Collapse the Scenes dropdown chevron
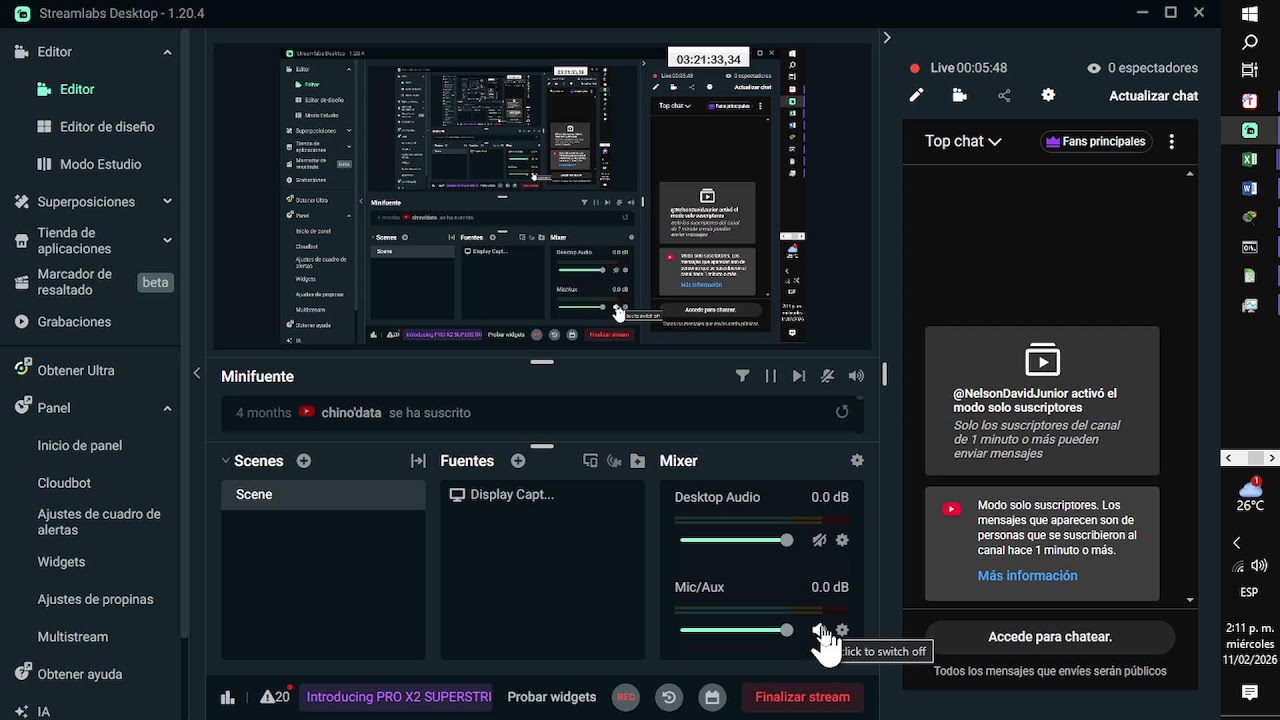 226,461
